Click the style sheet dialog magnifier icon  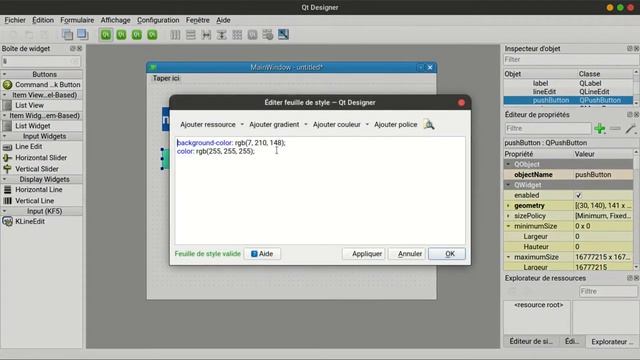pyautogui.click(x=429, y=124)
